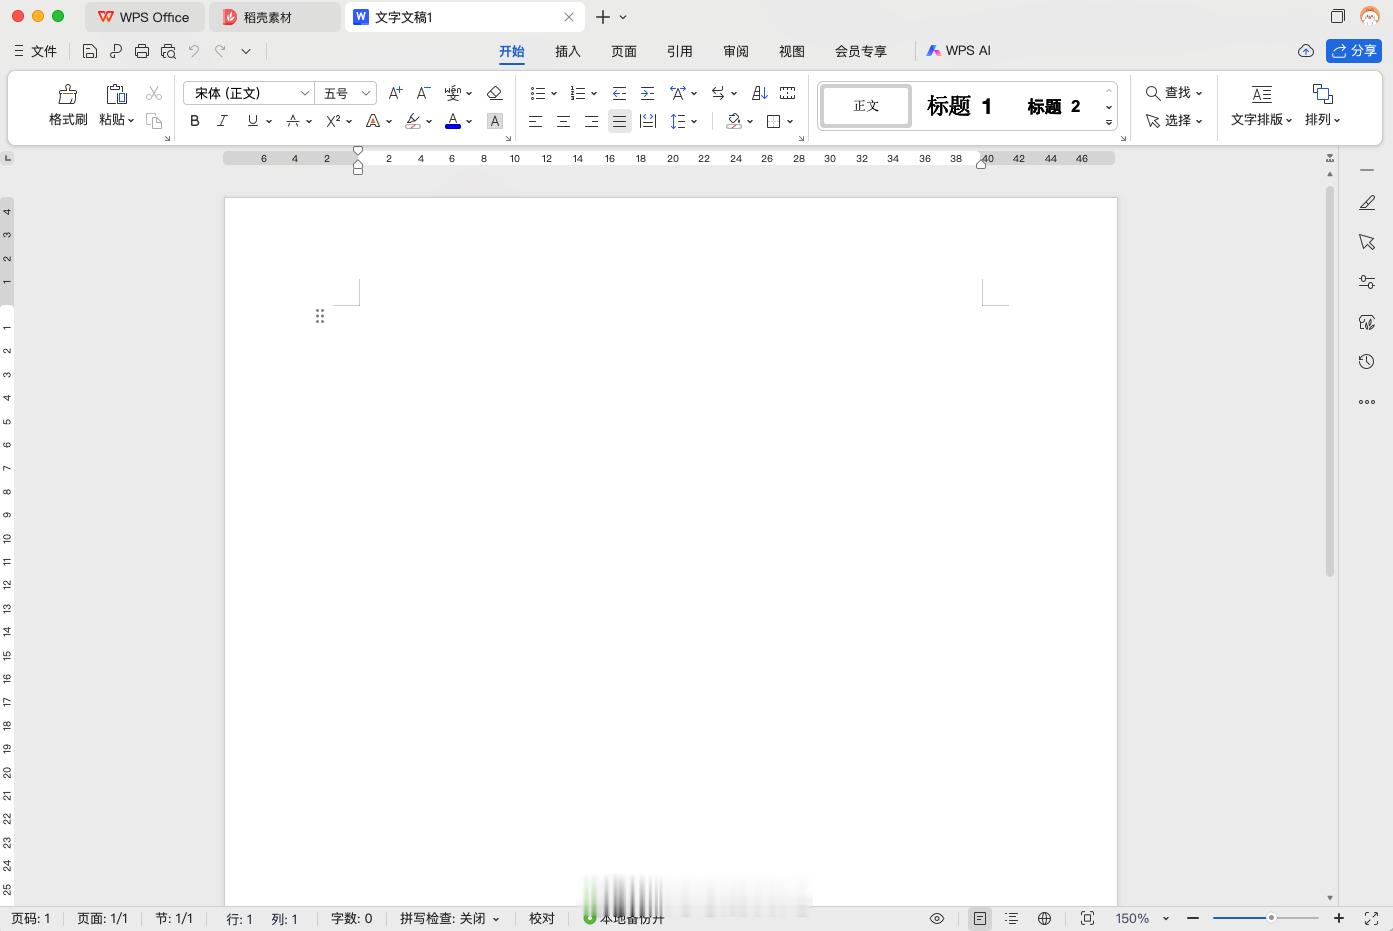The height and width of the screenshot is (931, 1393).
Task: Switch to the 插入 (Insert) tab
Action: click(x=568, y=51)
